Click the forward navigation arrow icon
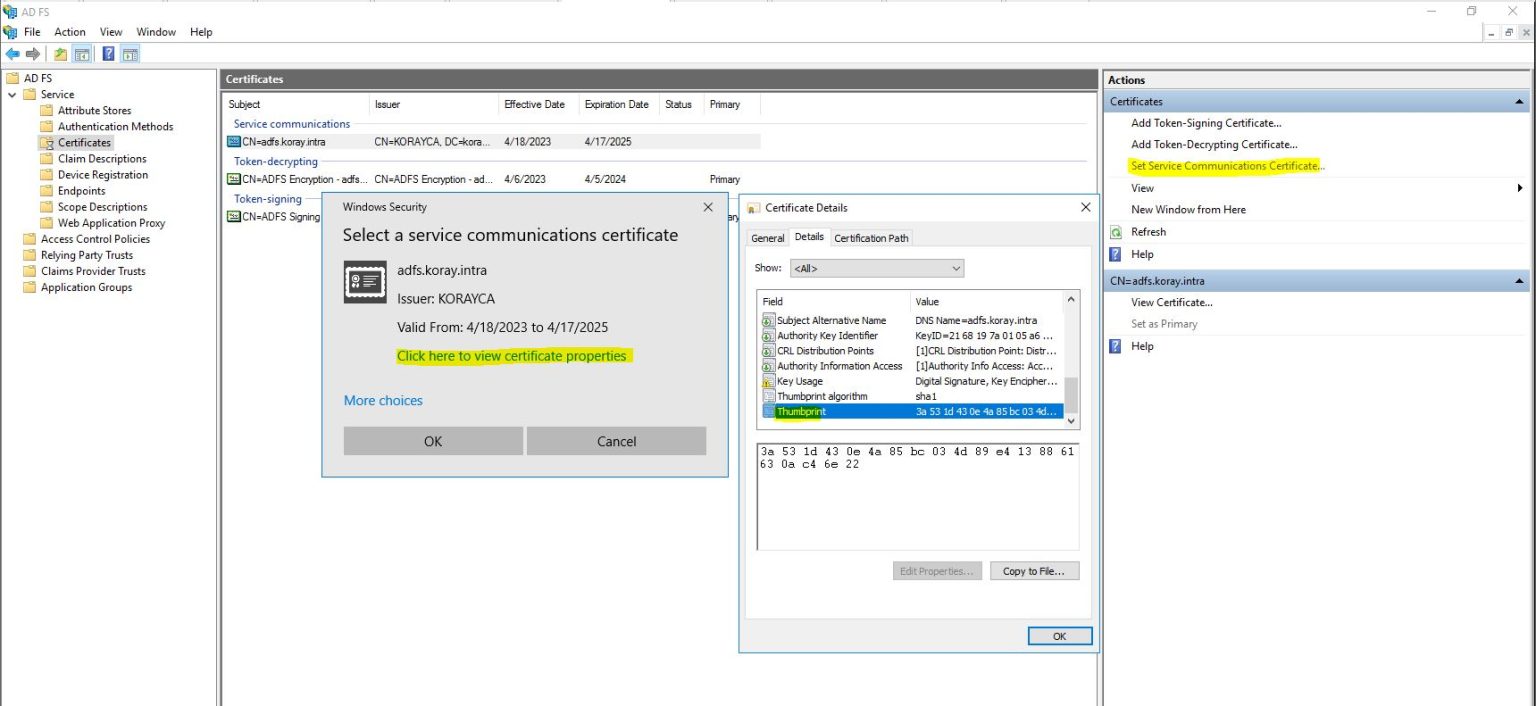 pyautogui.click(x=32, y=54)
